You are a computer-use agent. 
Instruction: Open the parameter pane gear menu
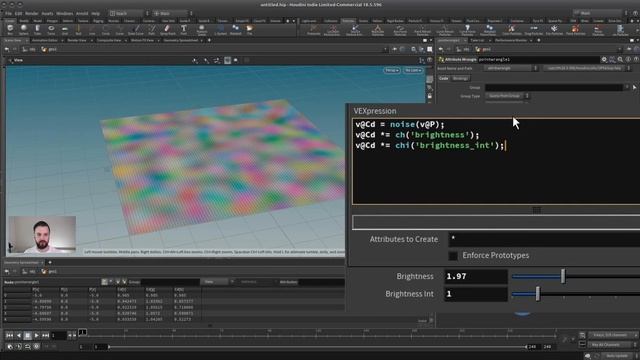[x=604, y=60]
